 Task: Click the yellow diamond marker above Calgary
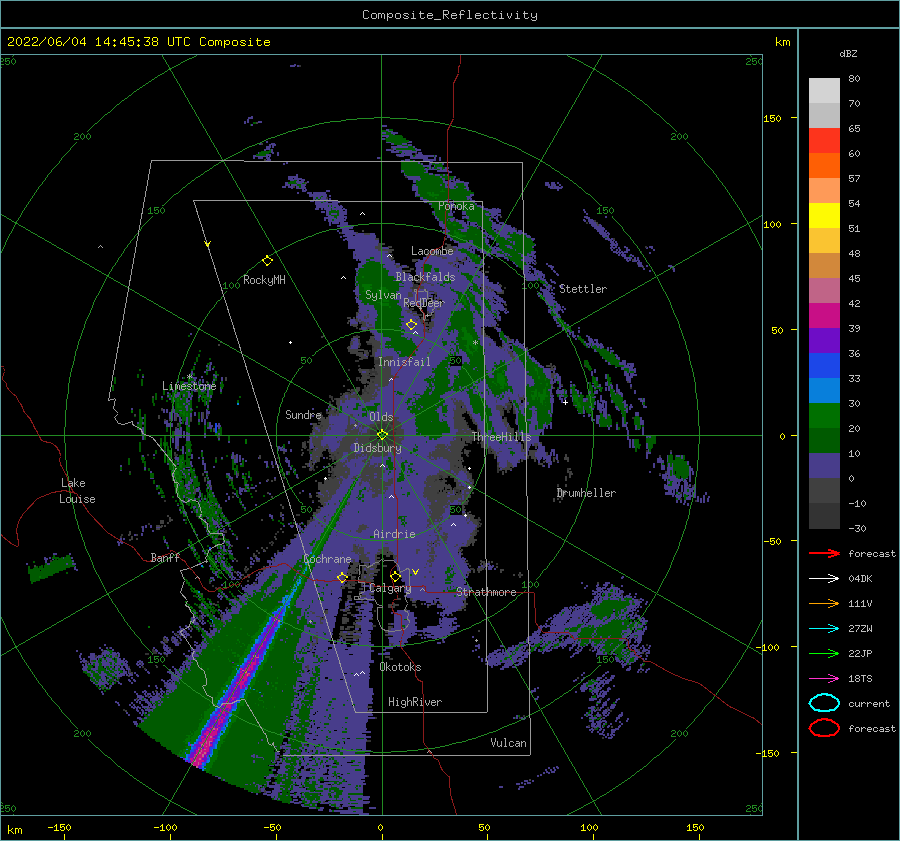[x=395, y=576]
